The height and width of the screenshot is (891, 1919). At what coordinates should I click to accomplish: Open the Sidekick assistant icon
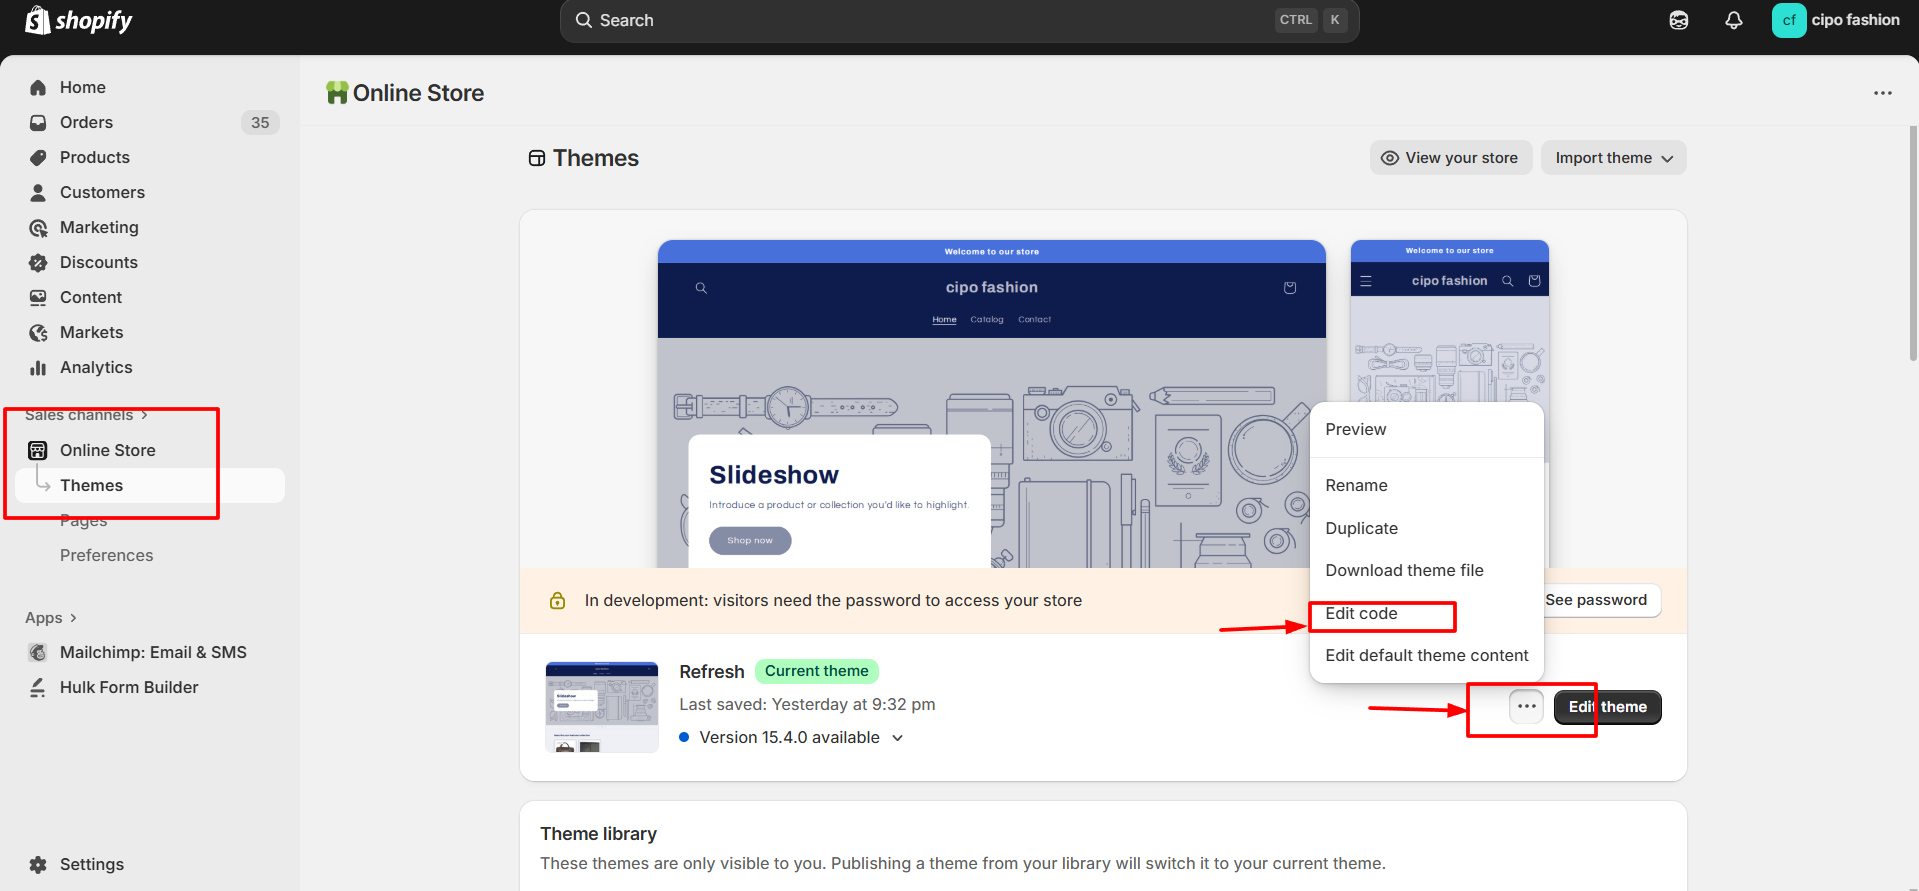point(1678,20)
